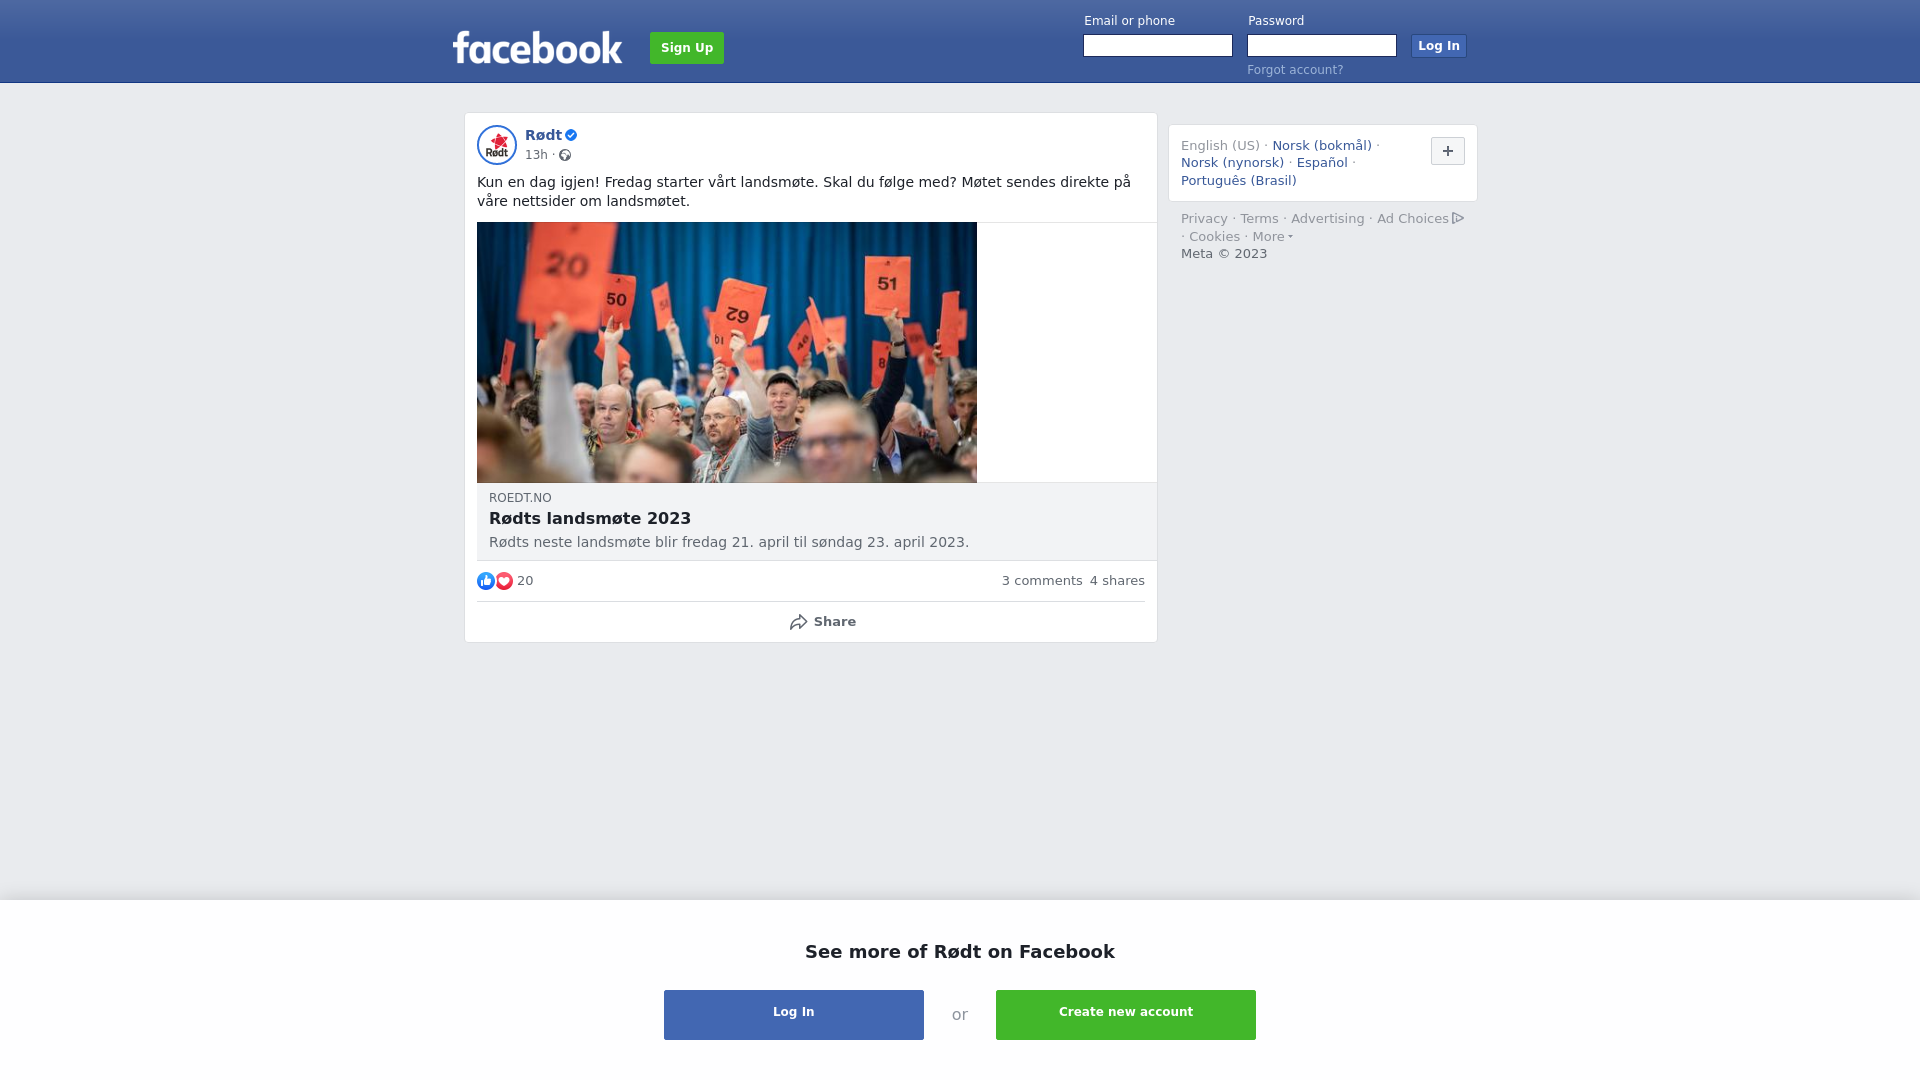View the 4 shares list
Image resolution: width=1920 pixels, height=1080 pixels.
(x=1117, y=581)
